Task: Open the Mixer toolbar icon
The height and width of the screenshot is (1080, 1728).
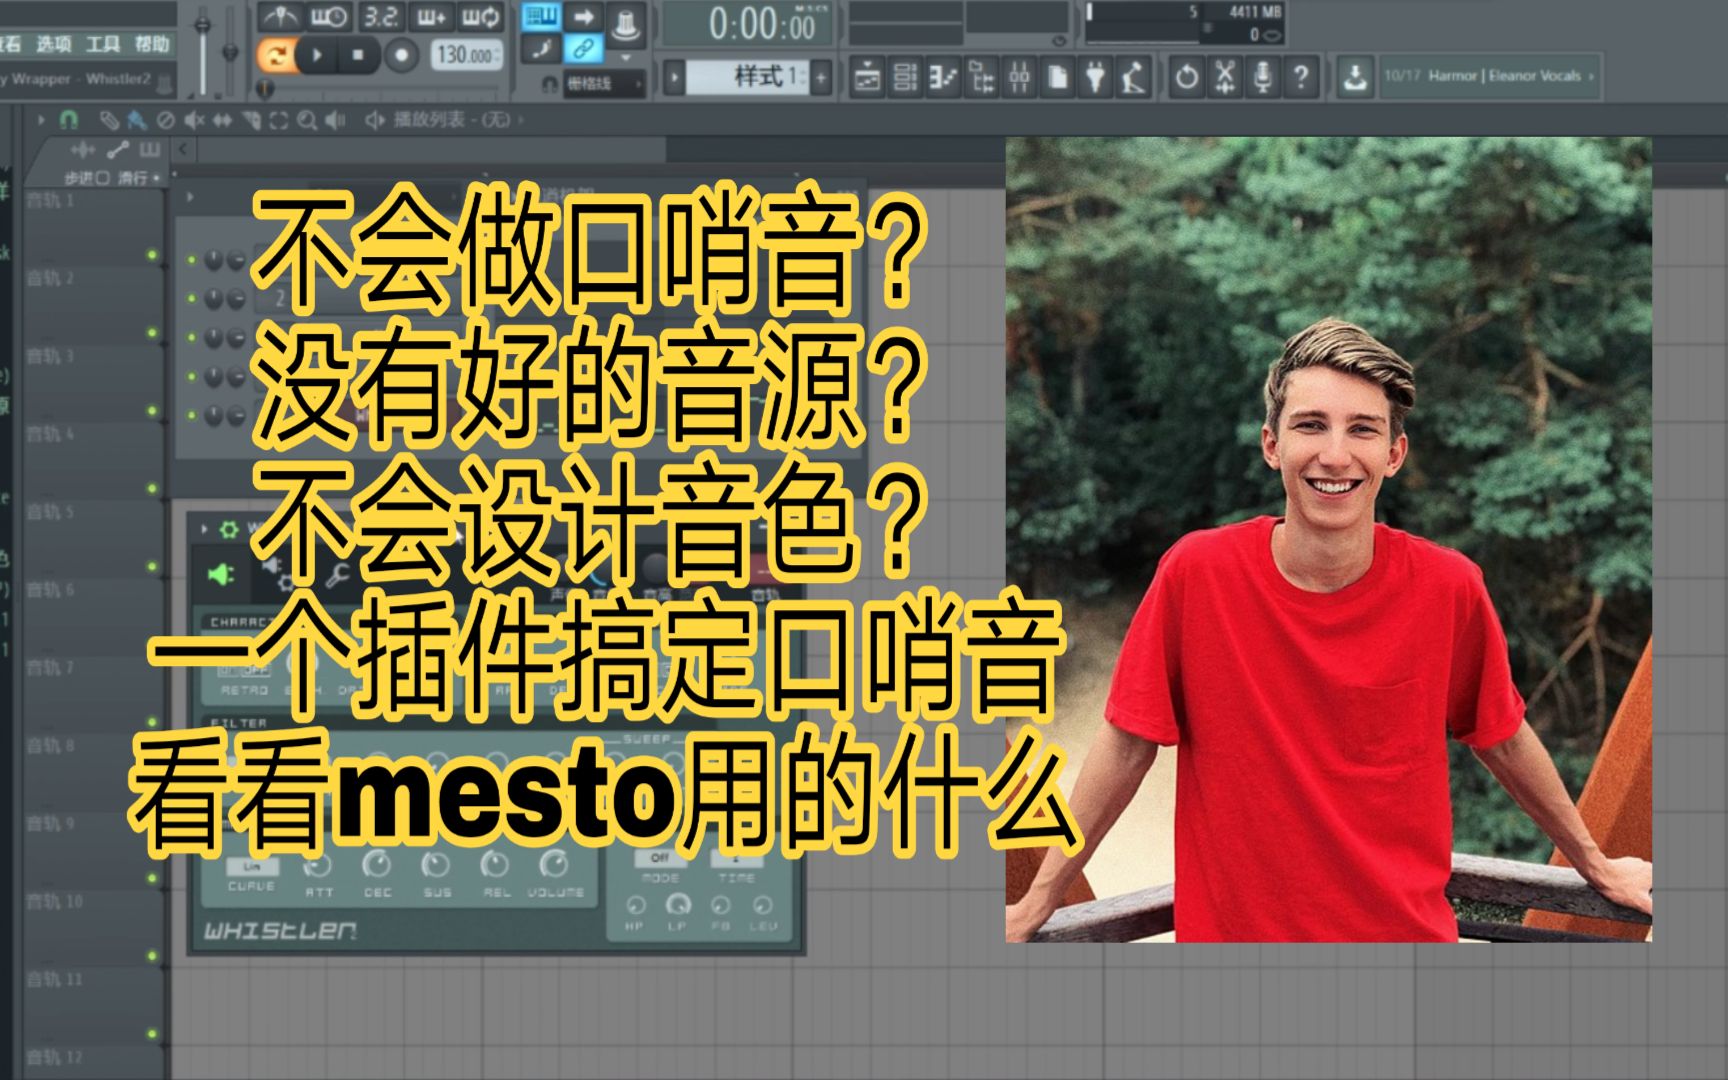Action: click(1019, 77)
